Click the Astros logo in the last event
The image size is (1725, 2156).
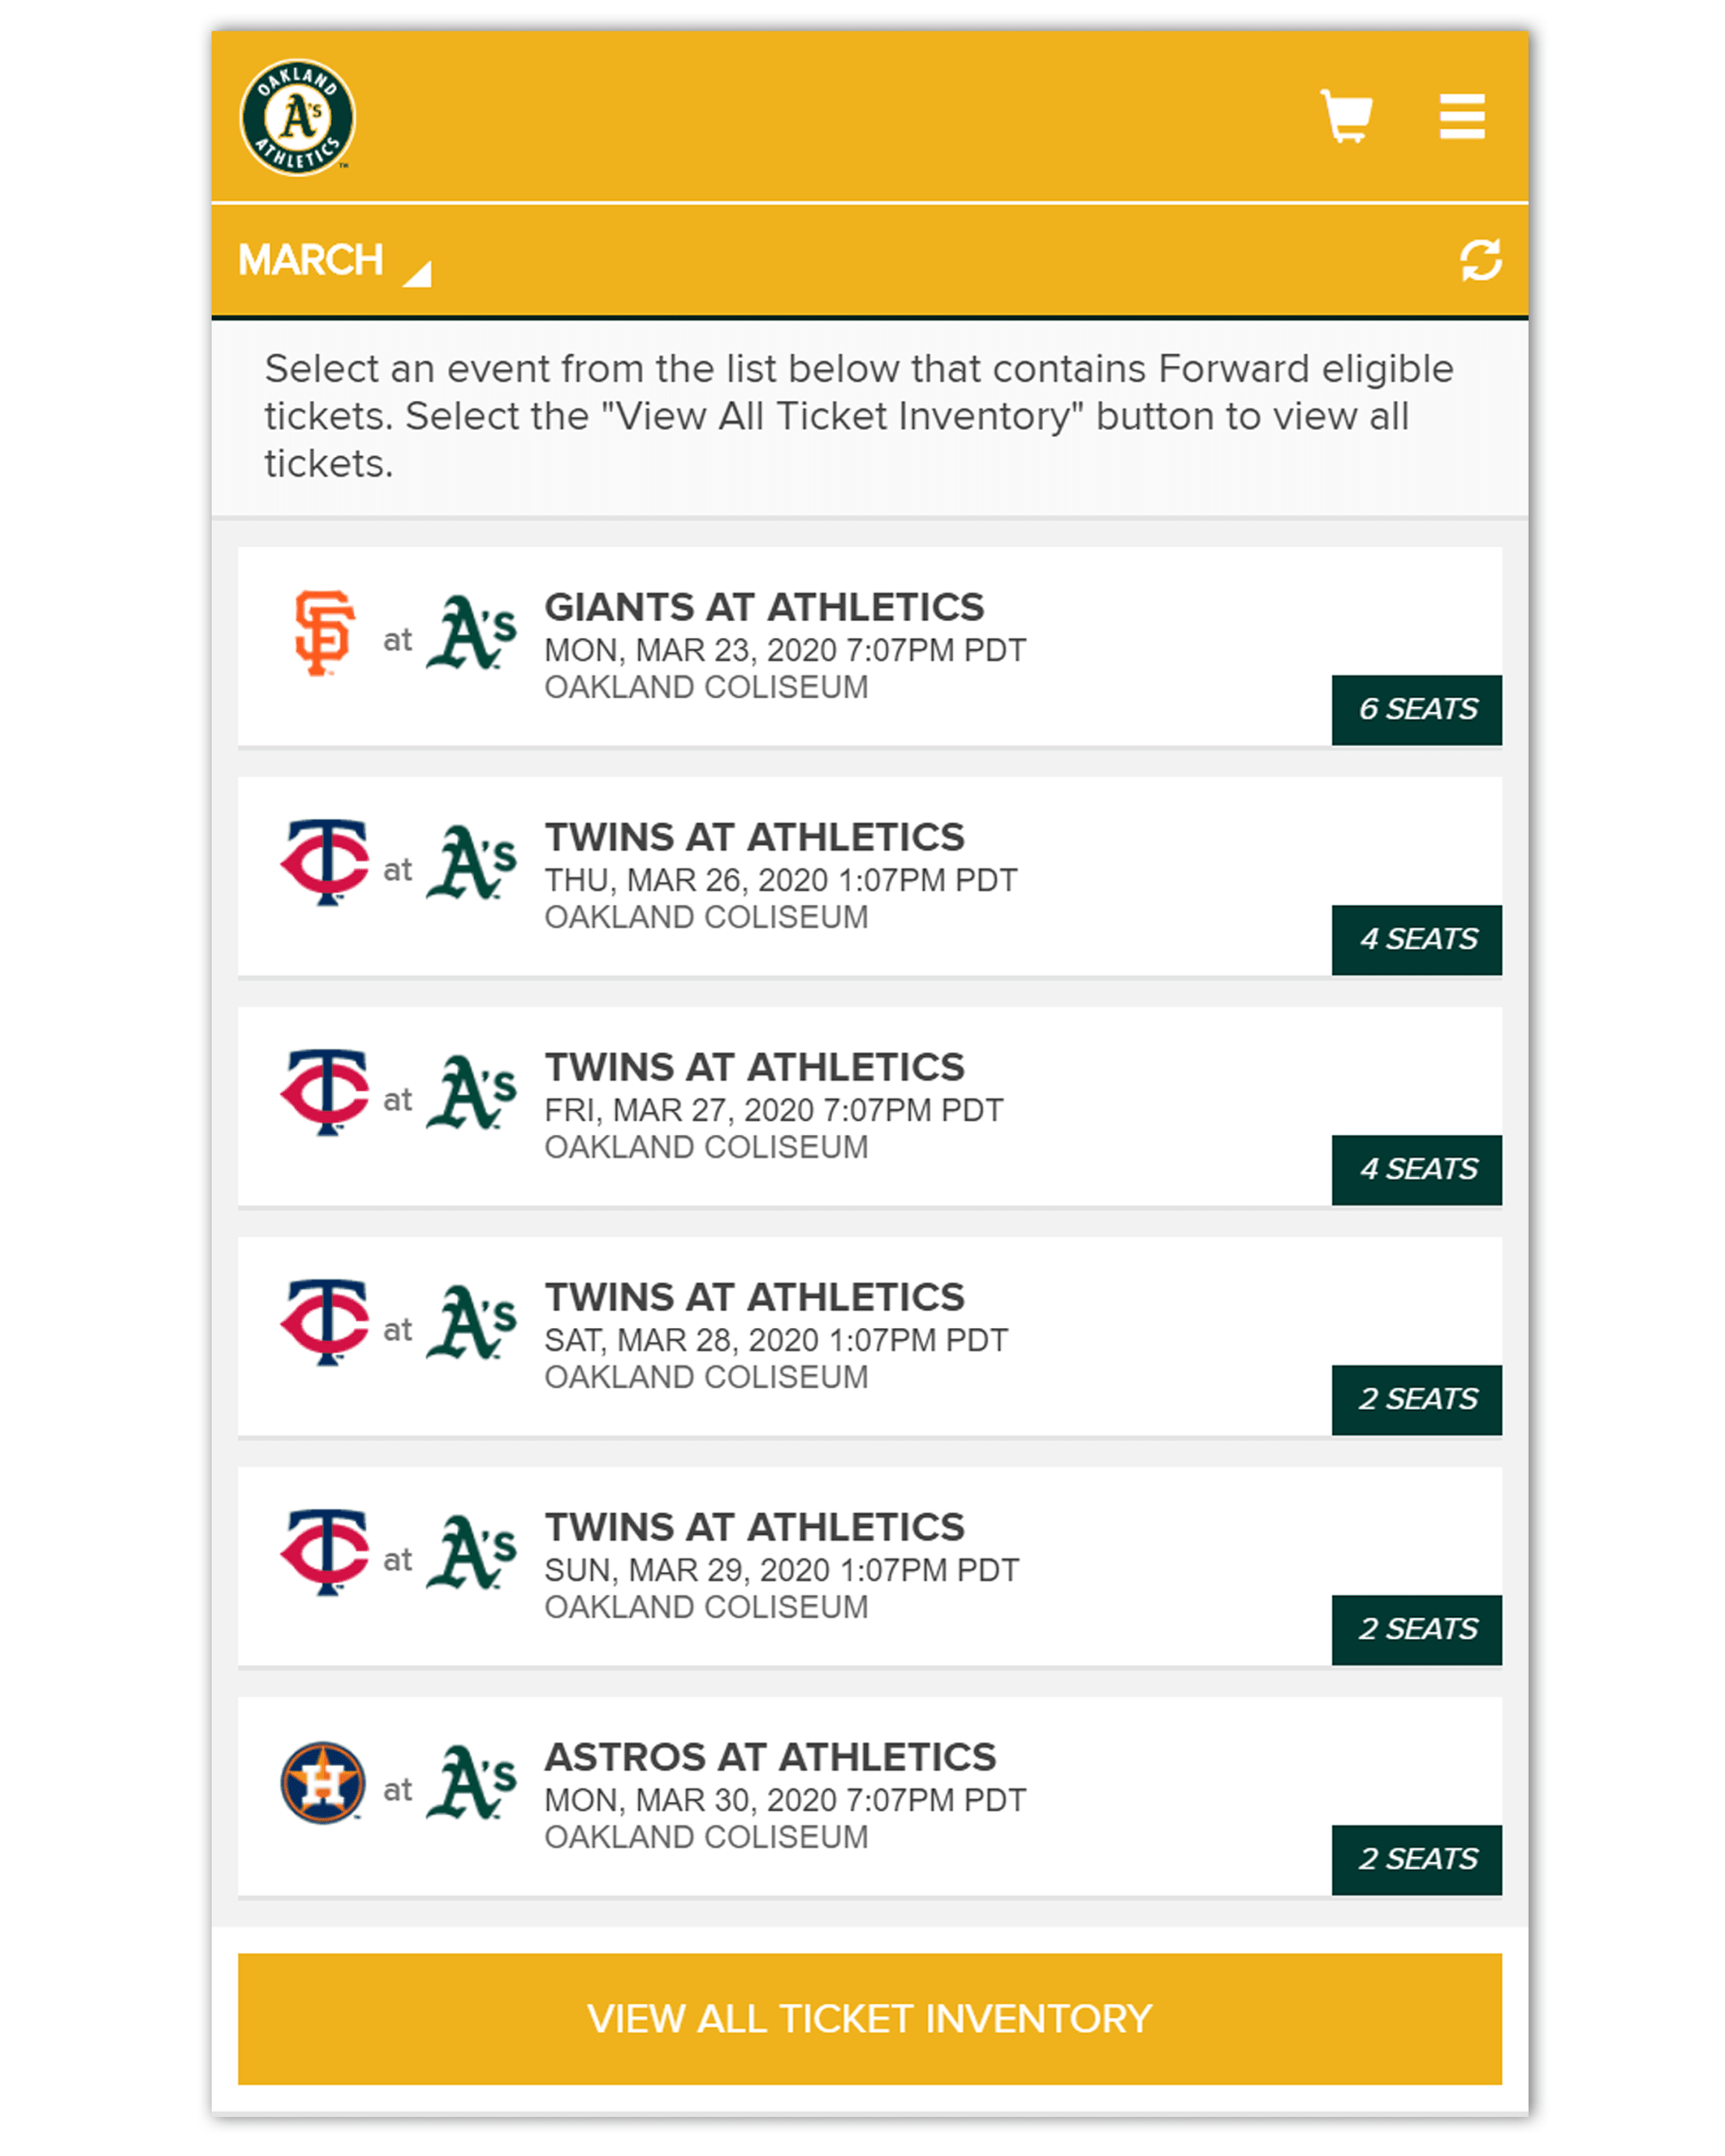coord(322,1783)
